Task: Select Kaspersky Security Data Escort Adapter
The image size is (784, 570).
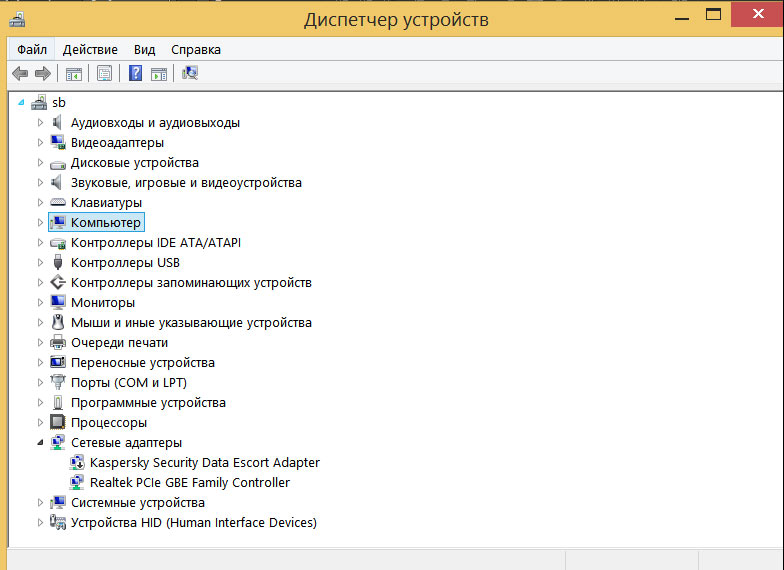Action: pos(204,462)
